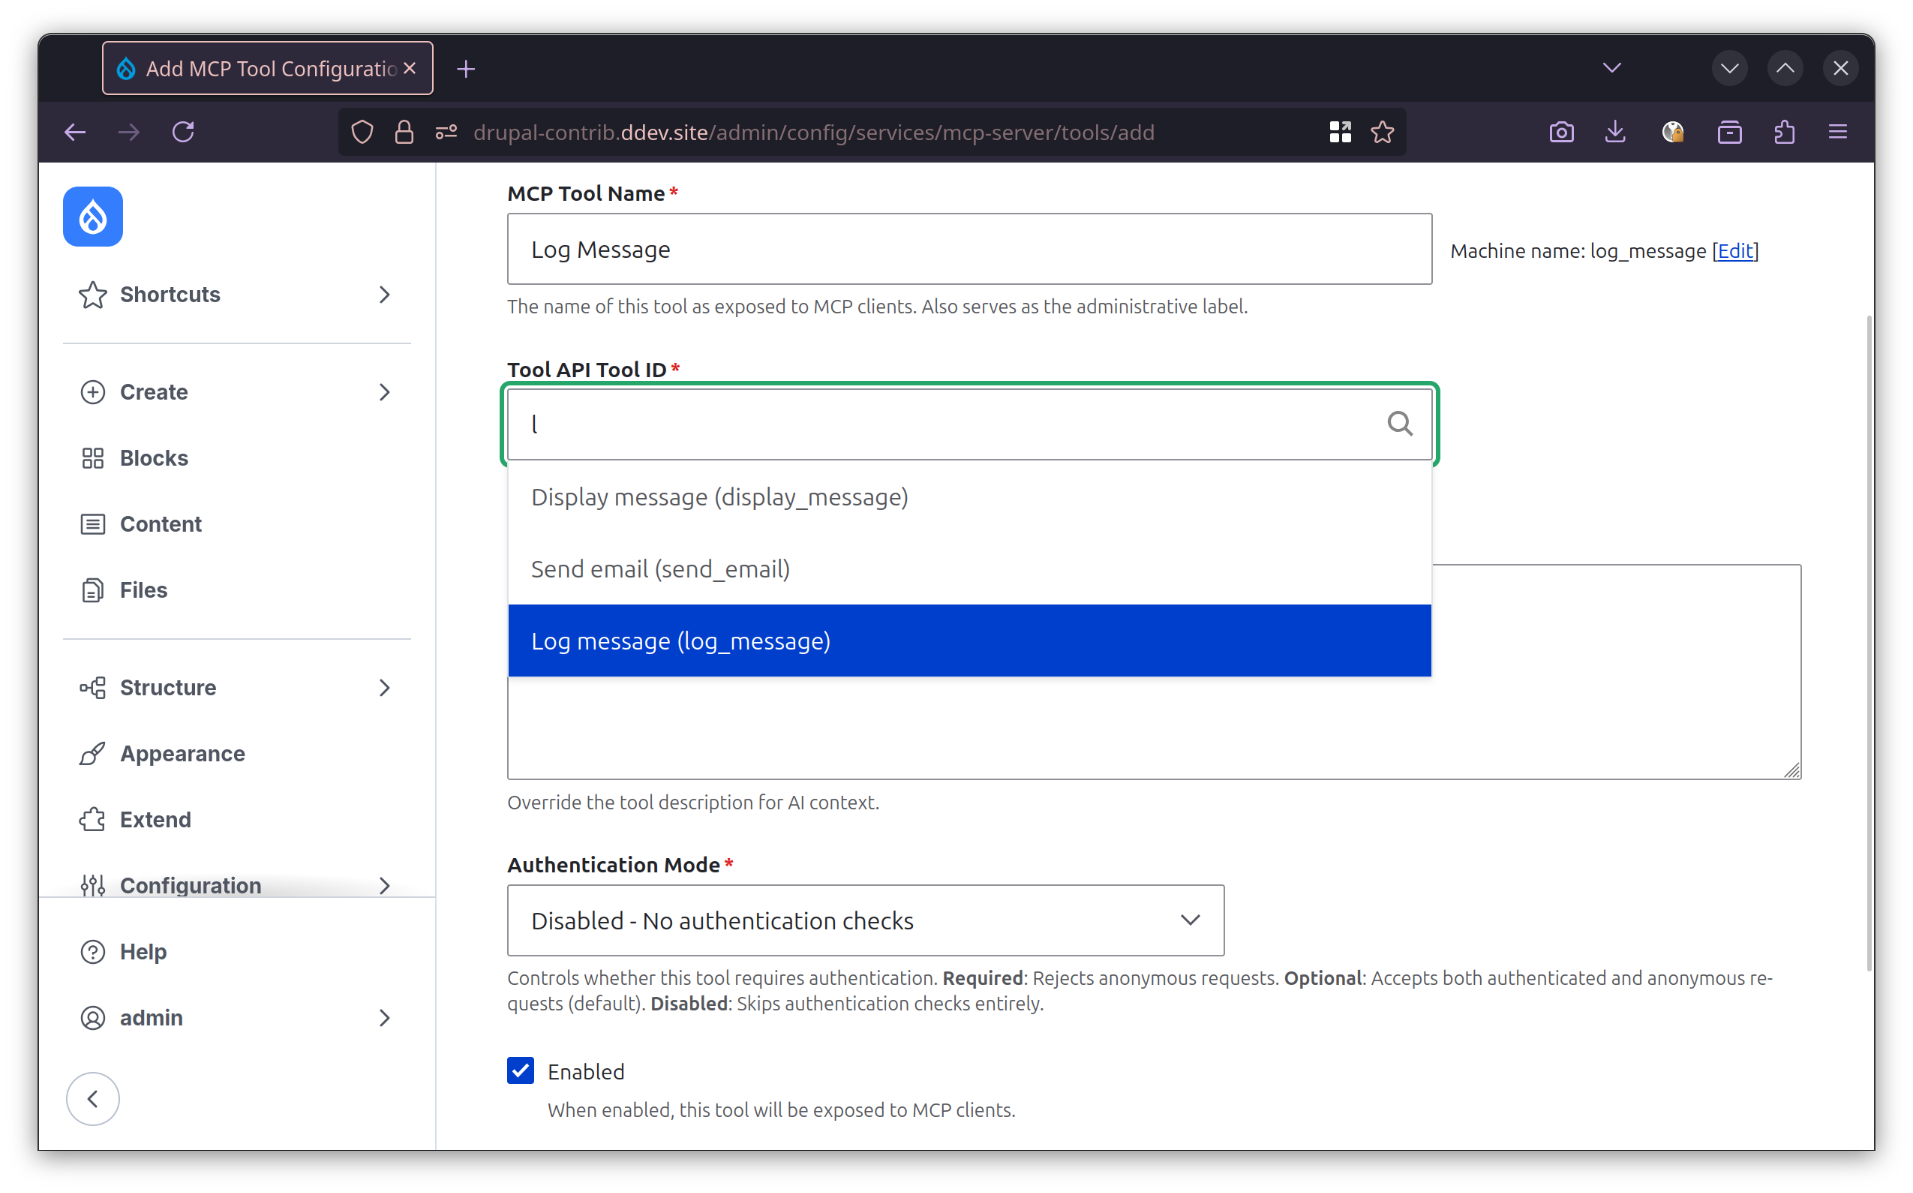Expand the Structure menu chevron
This screenshot has height=1193, width=1913.
click(385, 688)
